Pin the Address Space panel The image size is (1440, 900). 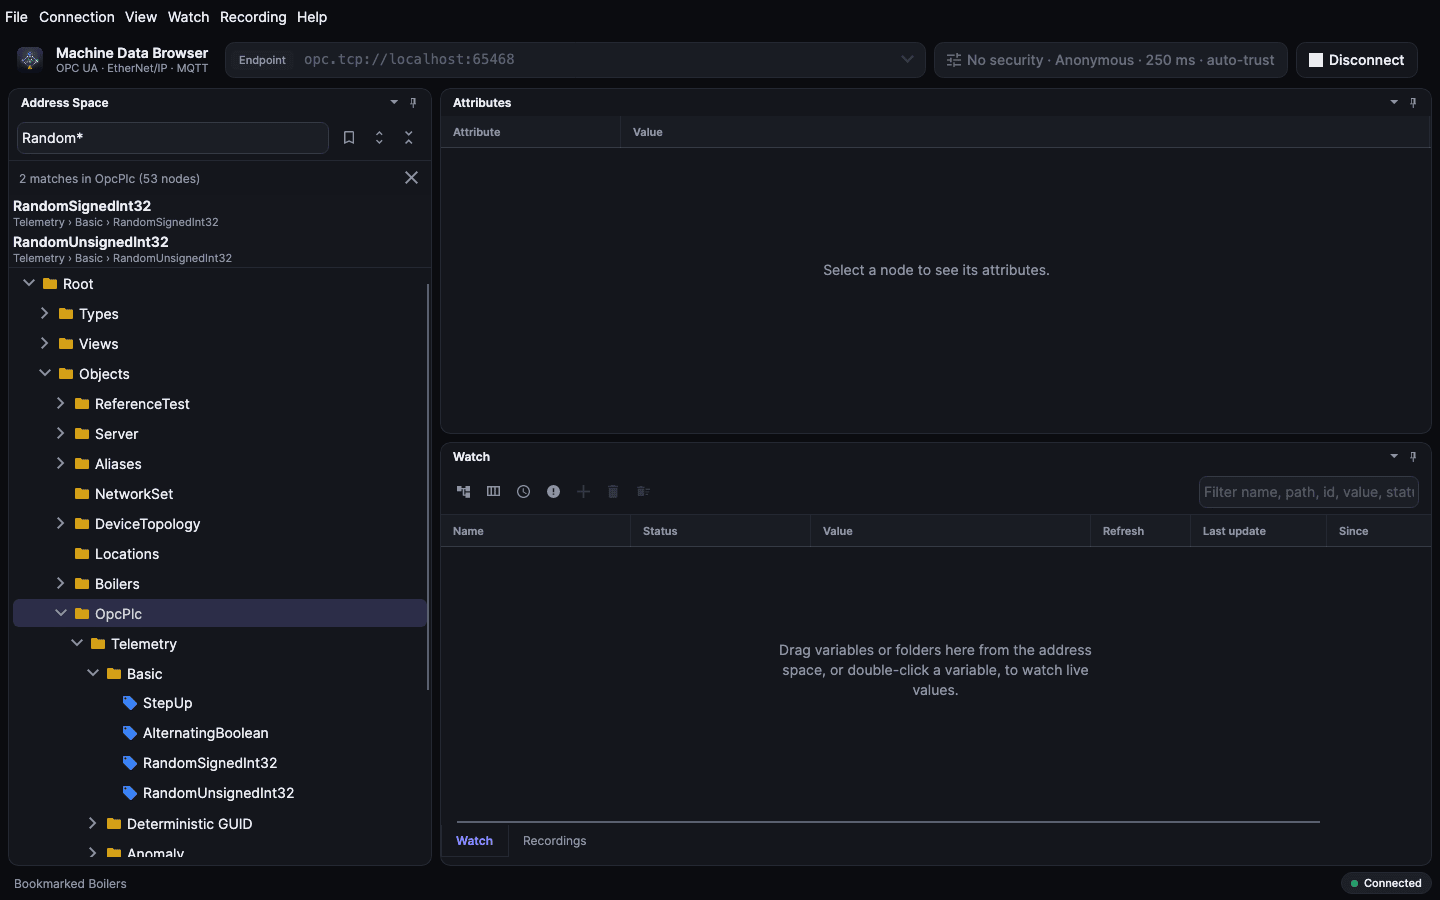pyautogui.click(x=413, y=103)
